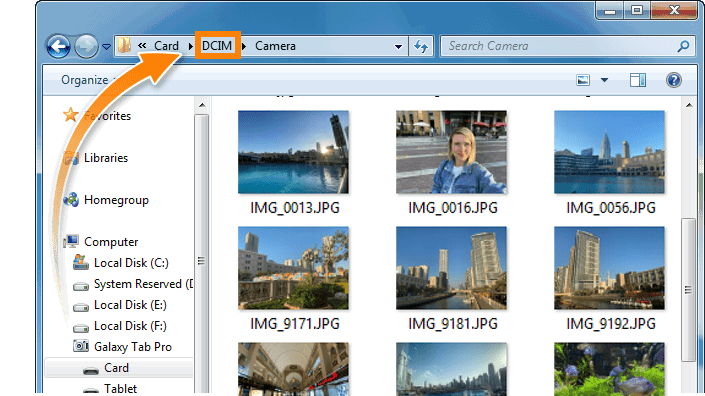Select DCIM in the address path
705x396 pixels.
[x=217, y=45]
